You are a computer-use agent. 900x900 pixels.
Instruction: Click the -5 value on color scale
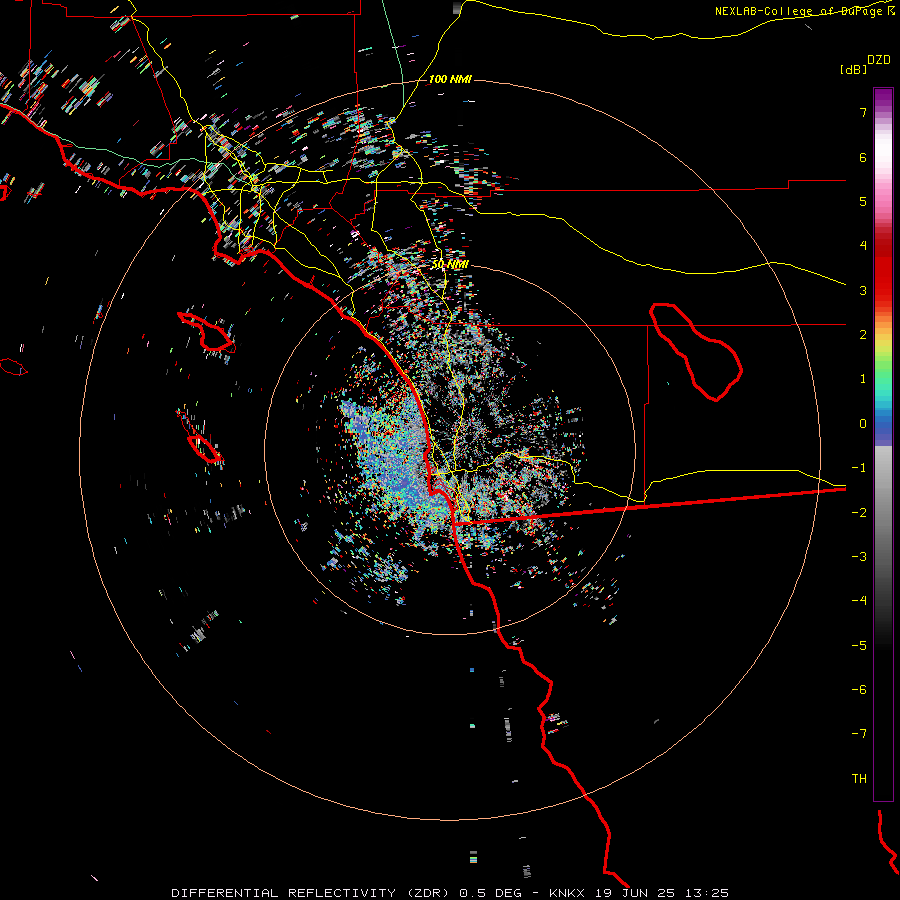[859, 646]
